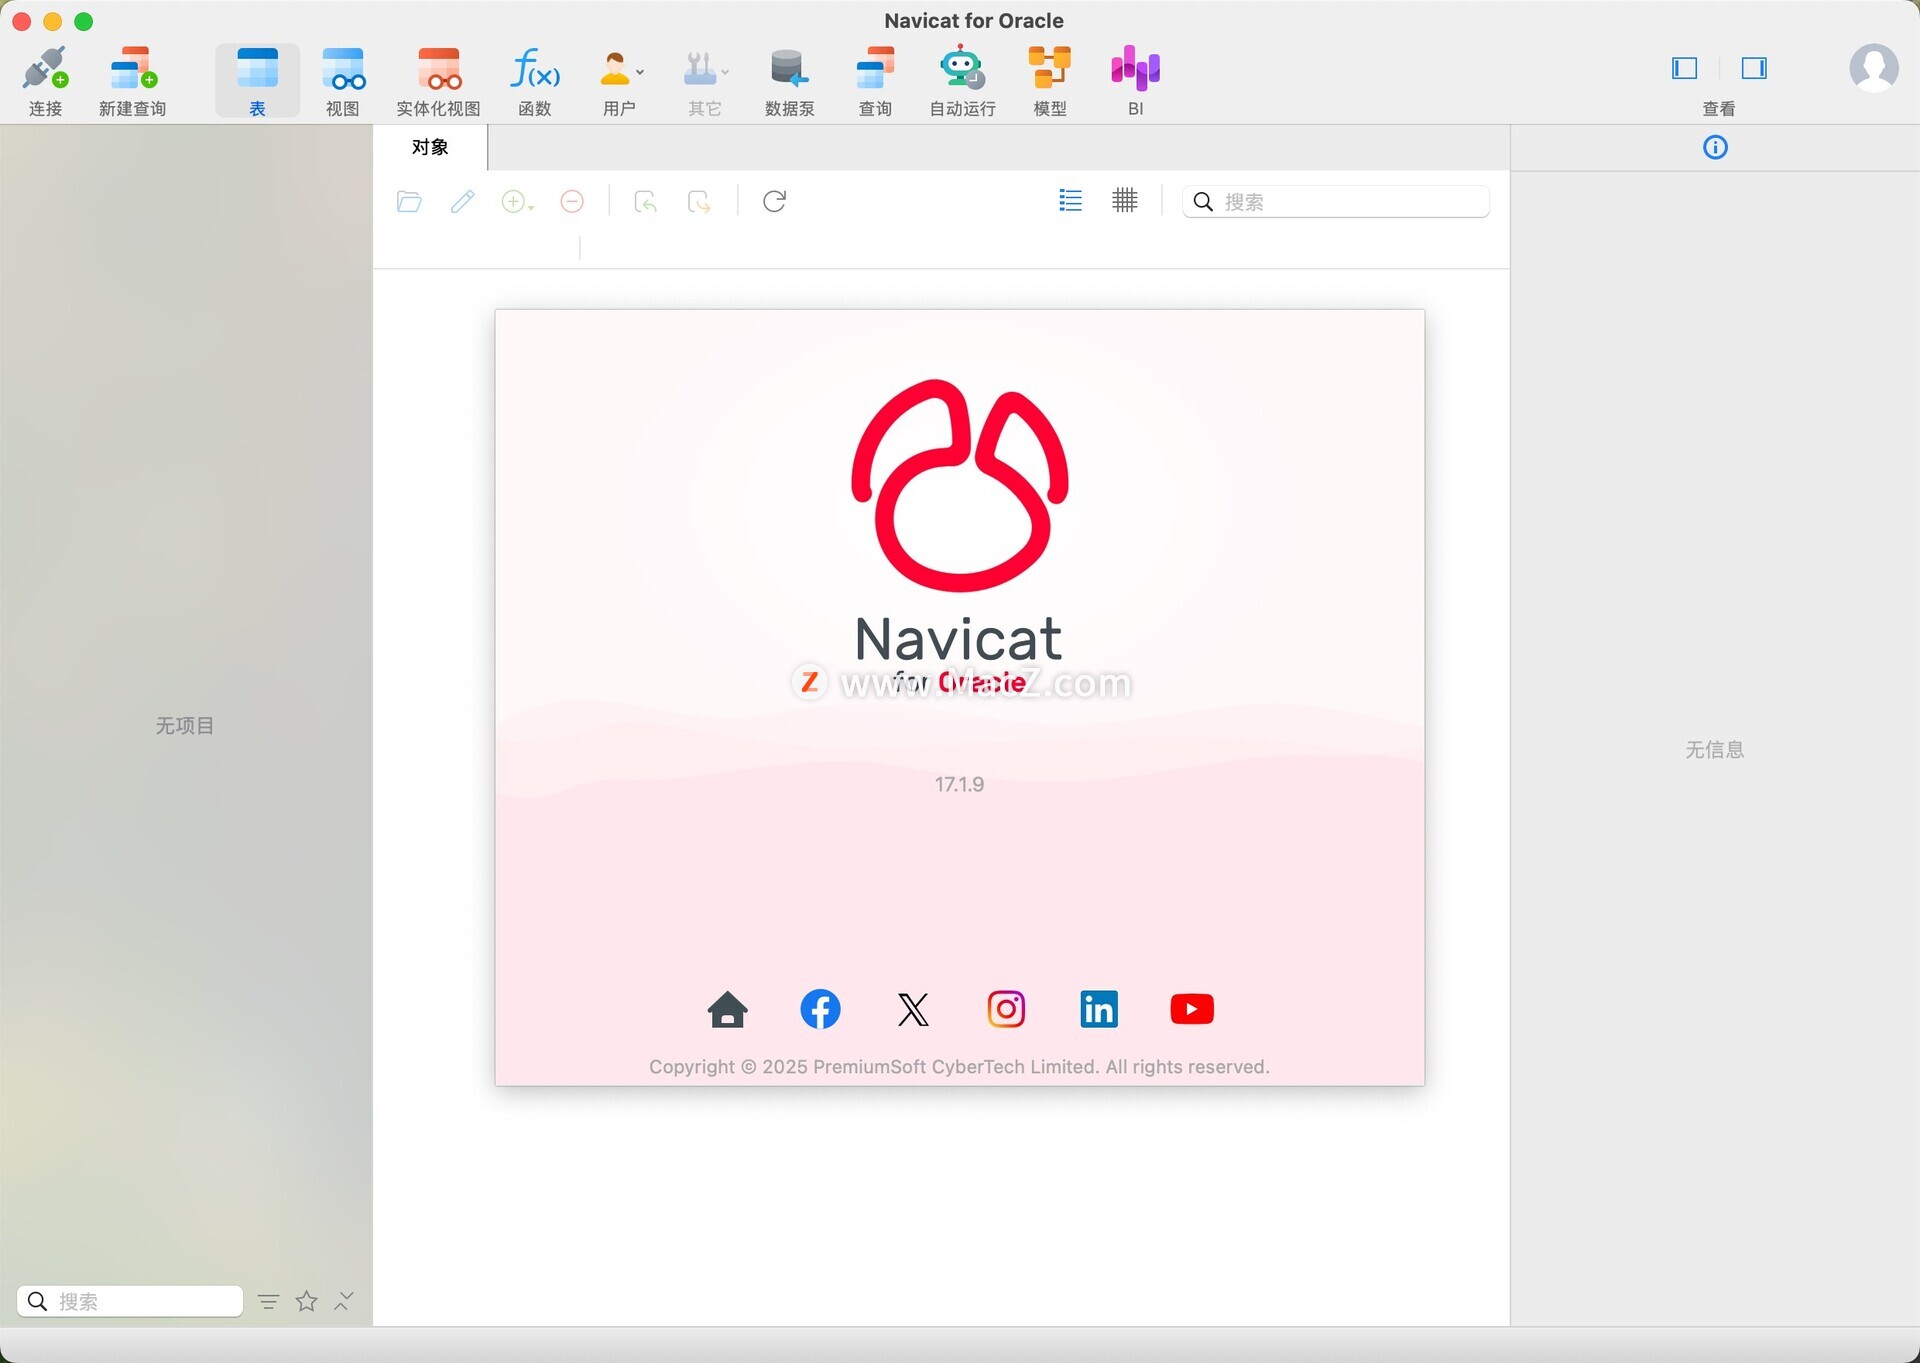Click the collapse-all chevrons icon

point(344,1301)
